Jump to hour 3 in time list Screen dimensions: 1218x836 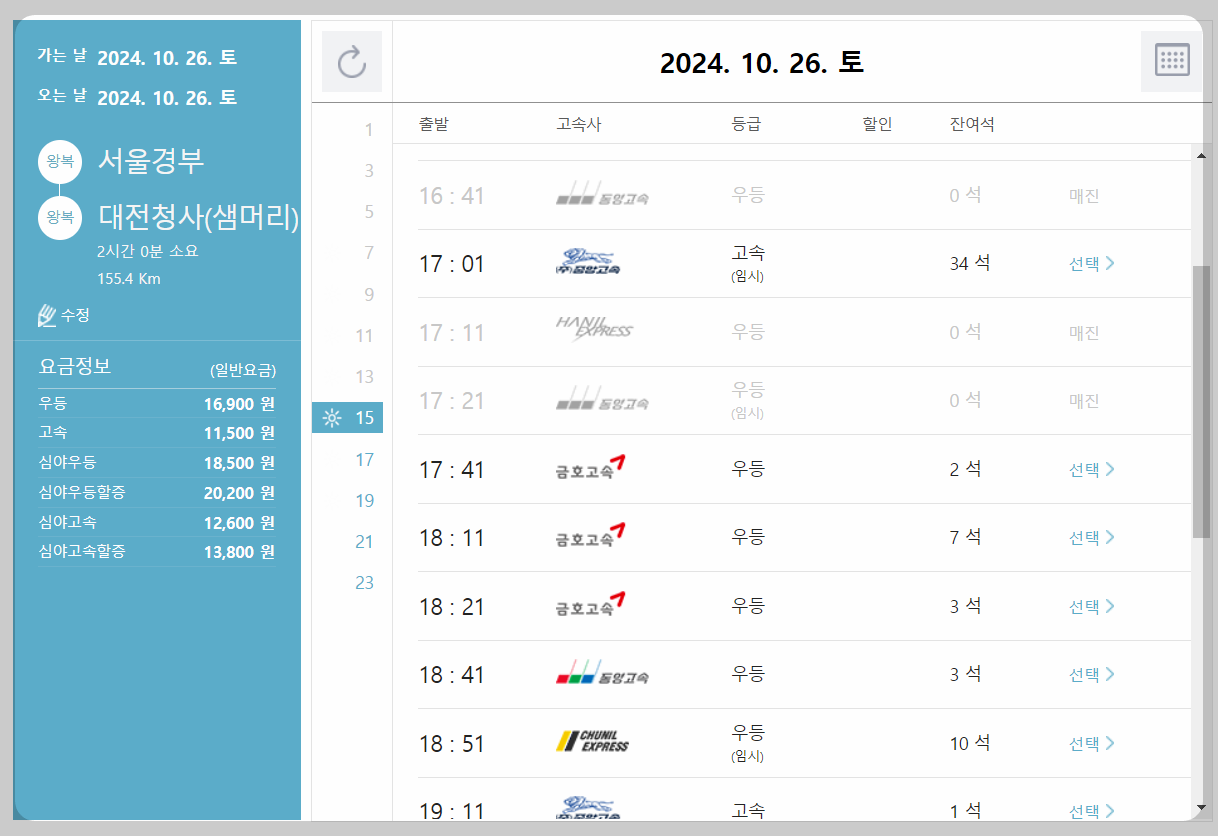tap(368, 171)
